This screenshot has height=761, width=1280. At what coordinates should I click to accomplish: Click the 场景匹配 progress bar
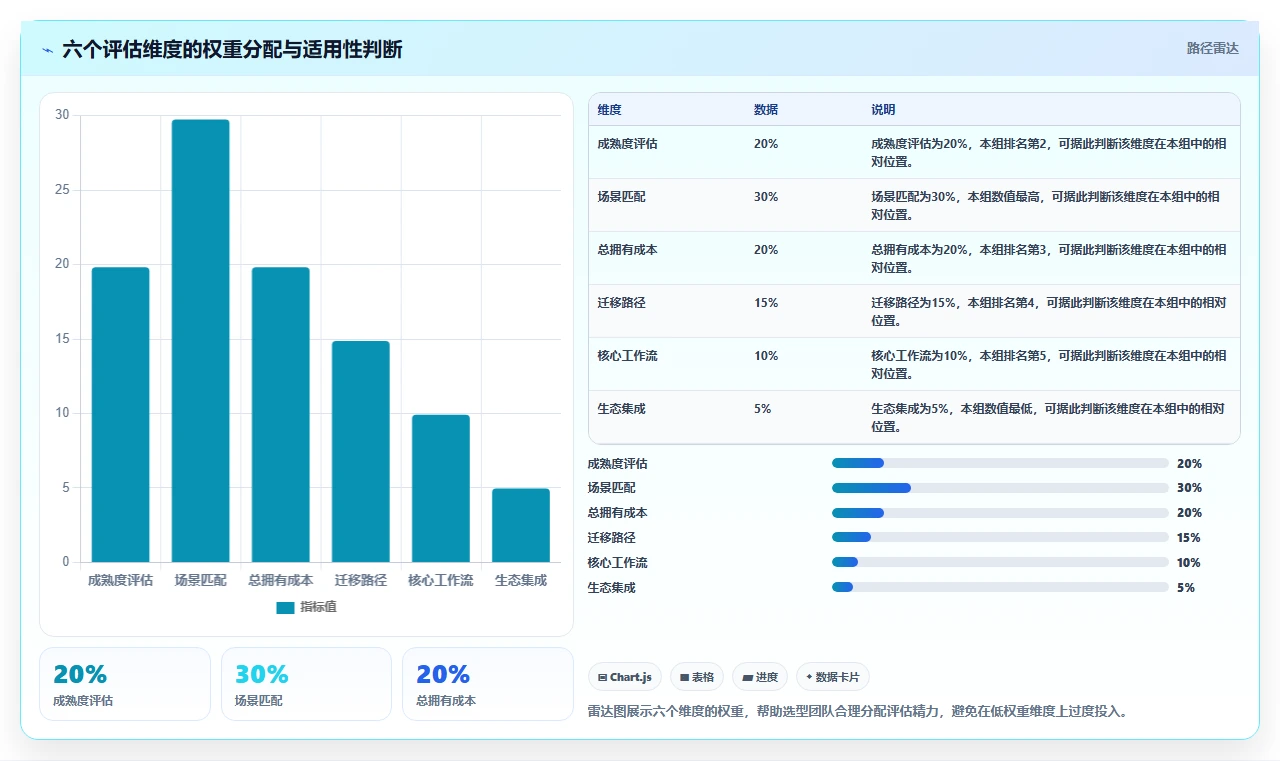coord(1000,488)
